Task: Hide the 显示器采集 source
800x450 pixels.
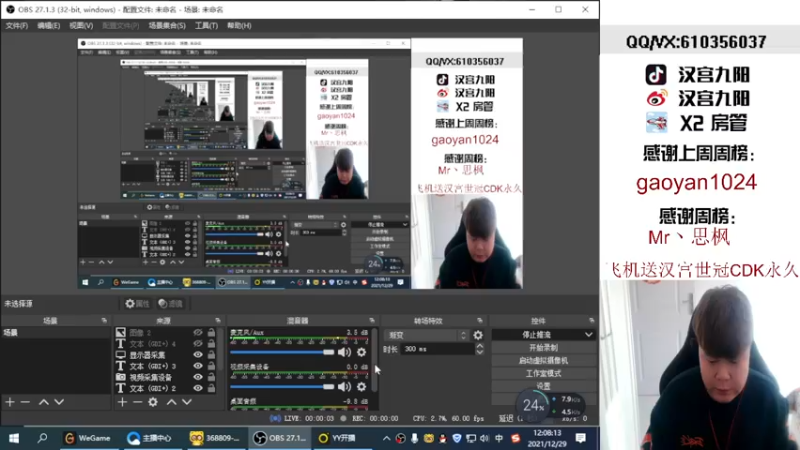Action: click(198, 355)
